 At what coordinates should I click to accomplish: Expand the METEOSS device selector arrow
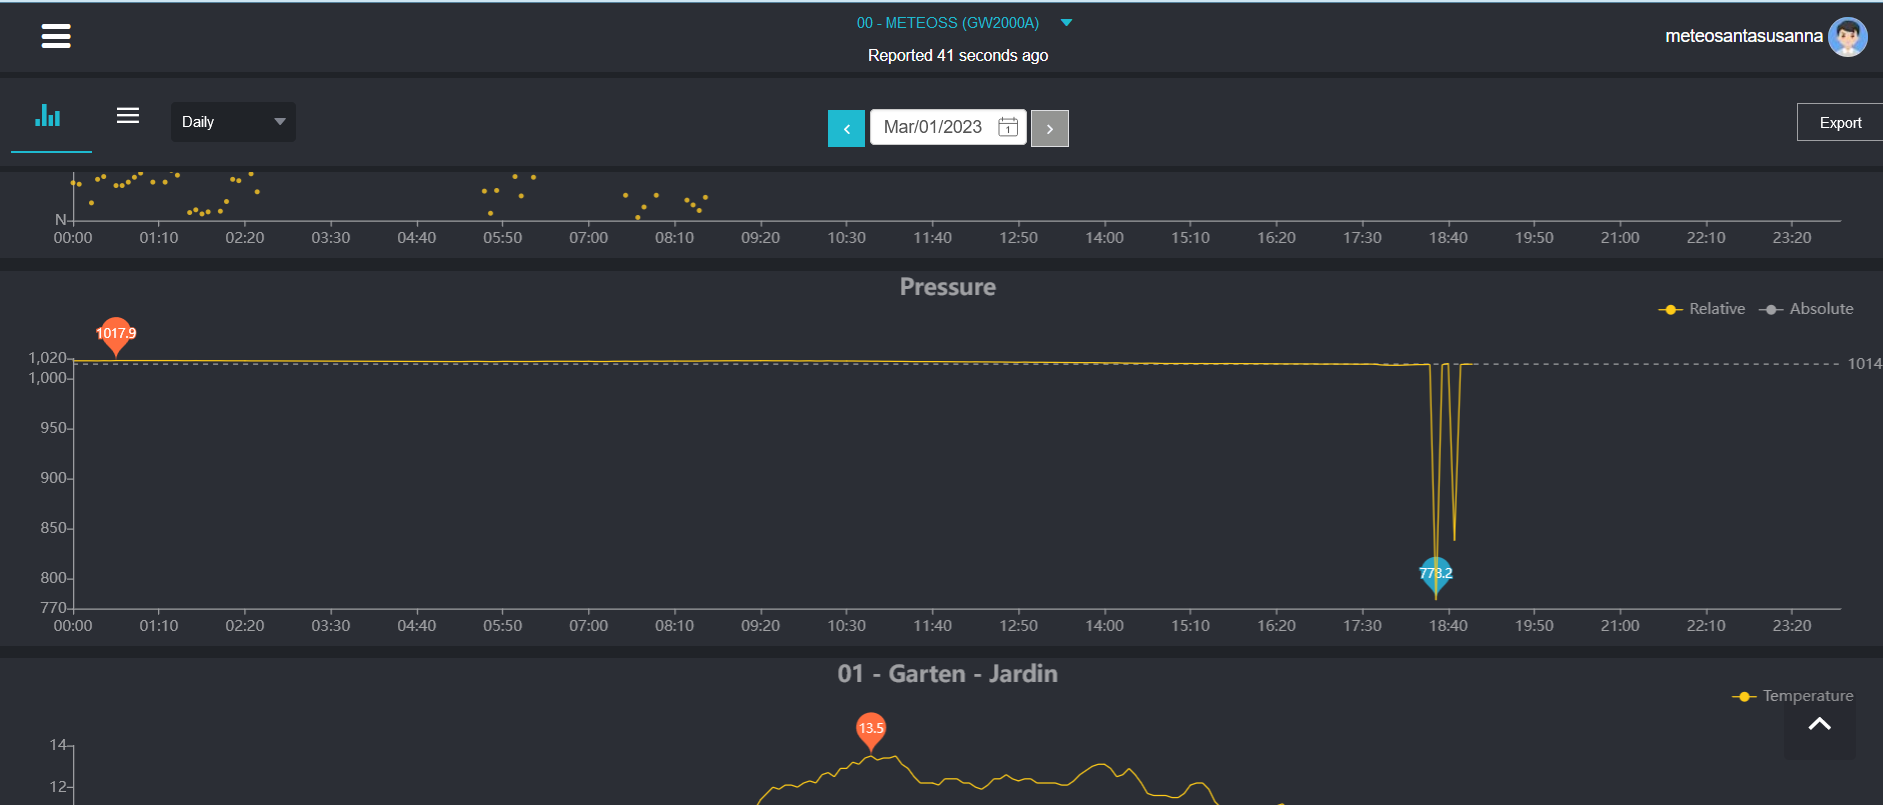click(x=1066, y=23)
